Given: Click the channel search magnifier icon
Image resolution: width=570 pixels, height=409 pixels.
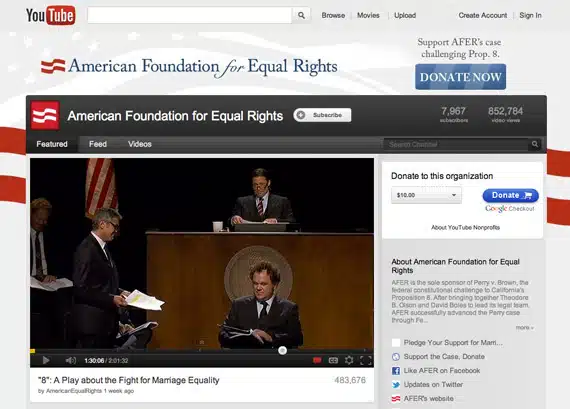Looking at the screenshot, I should click(x=535, y=144).
